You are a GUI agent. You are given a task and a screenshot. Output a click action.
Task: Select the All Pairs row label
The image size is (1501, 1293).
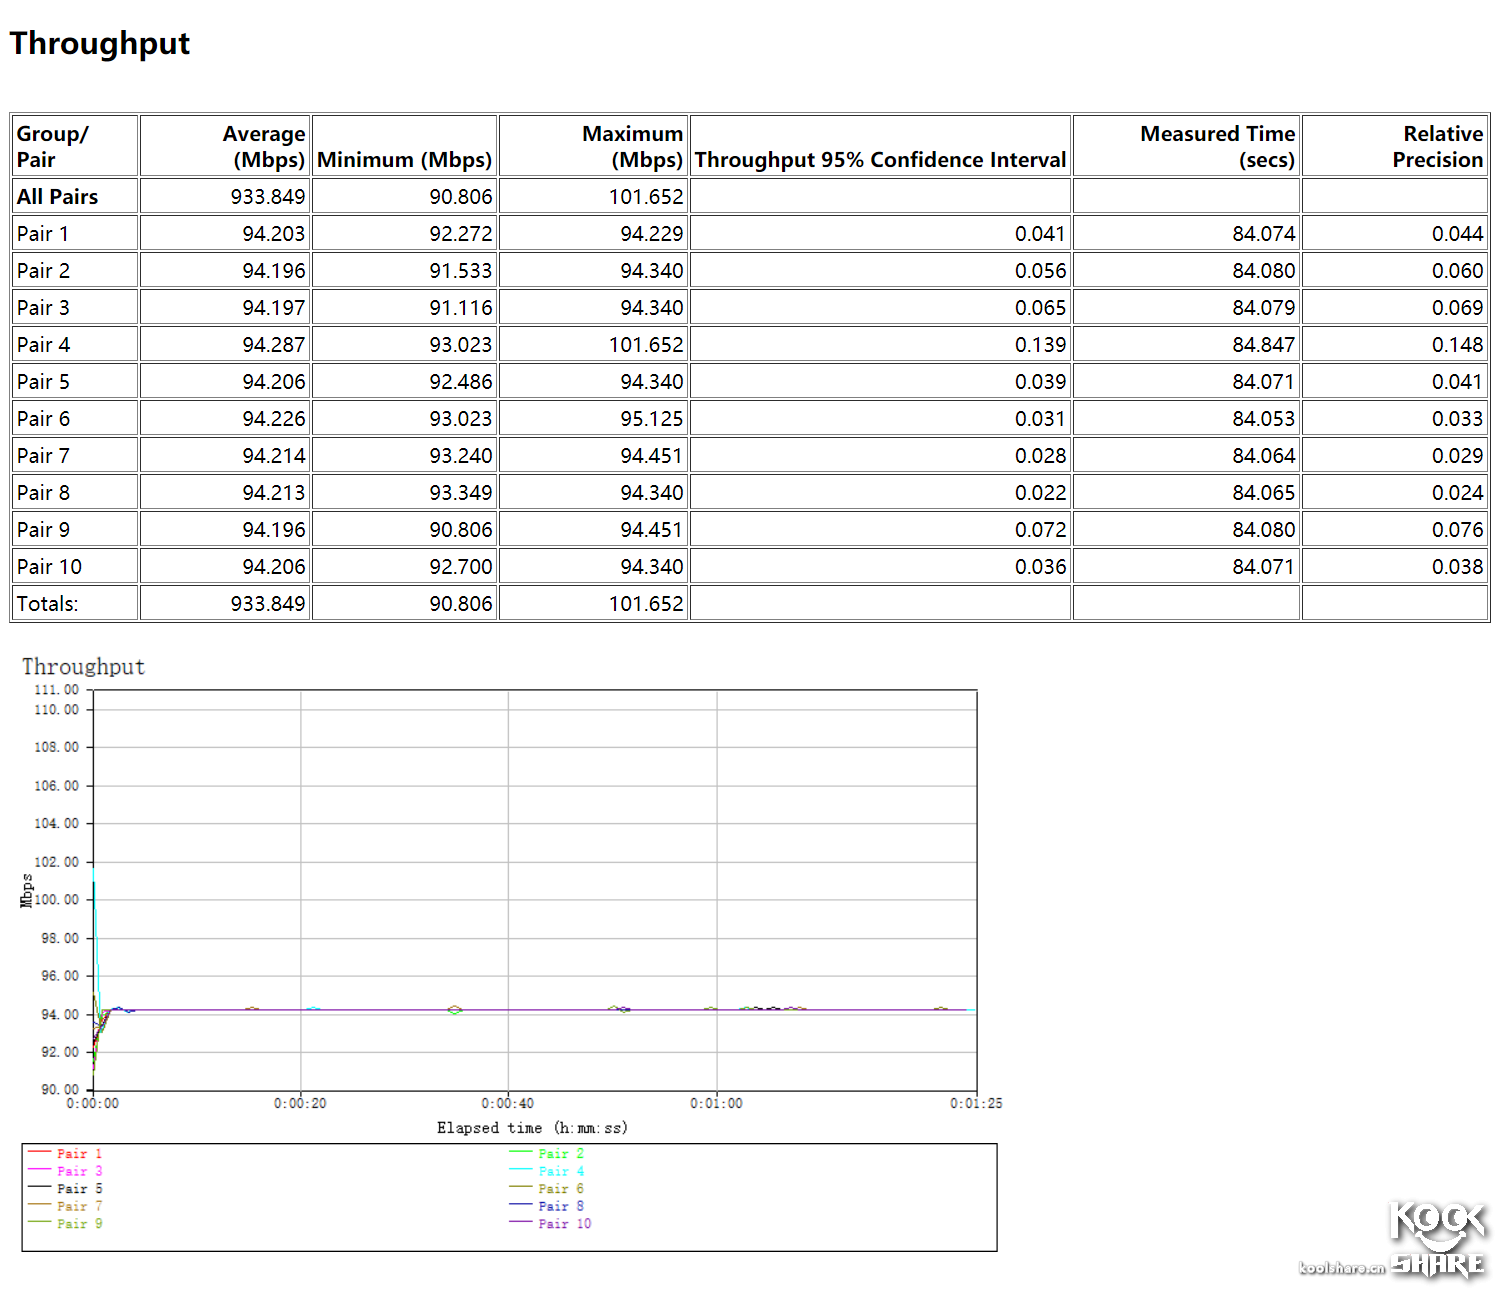[x=58, y=197]
